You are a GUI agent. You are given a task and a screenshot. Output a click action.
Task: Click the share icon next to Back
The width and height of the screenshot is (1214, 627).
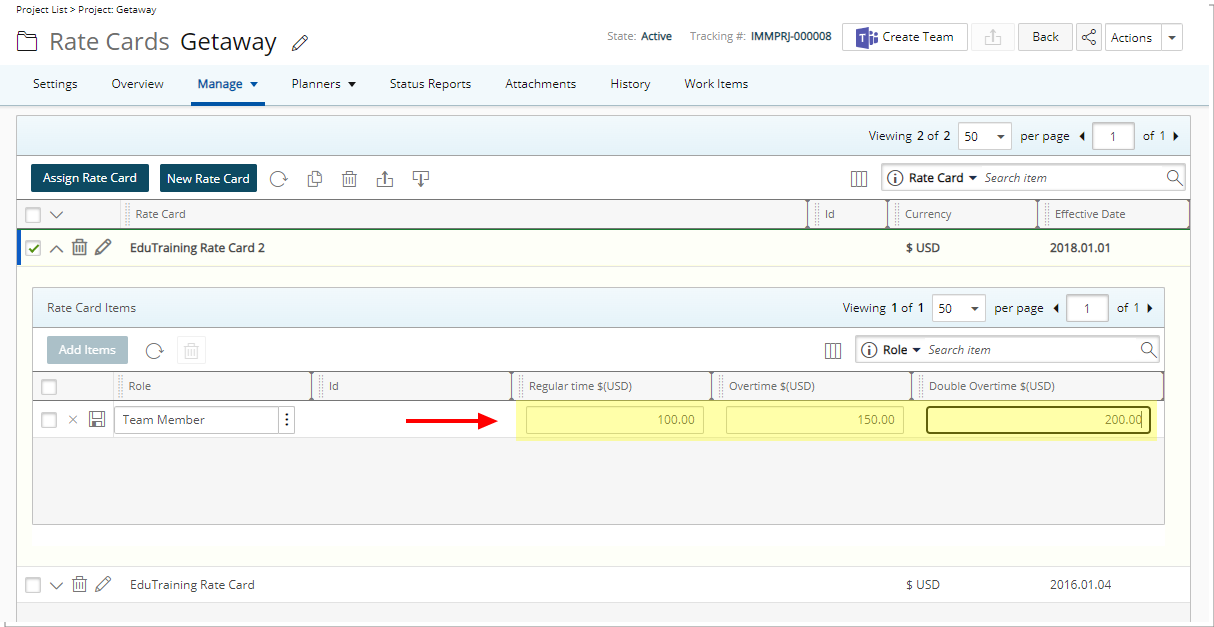(1089, 37)
